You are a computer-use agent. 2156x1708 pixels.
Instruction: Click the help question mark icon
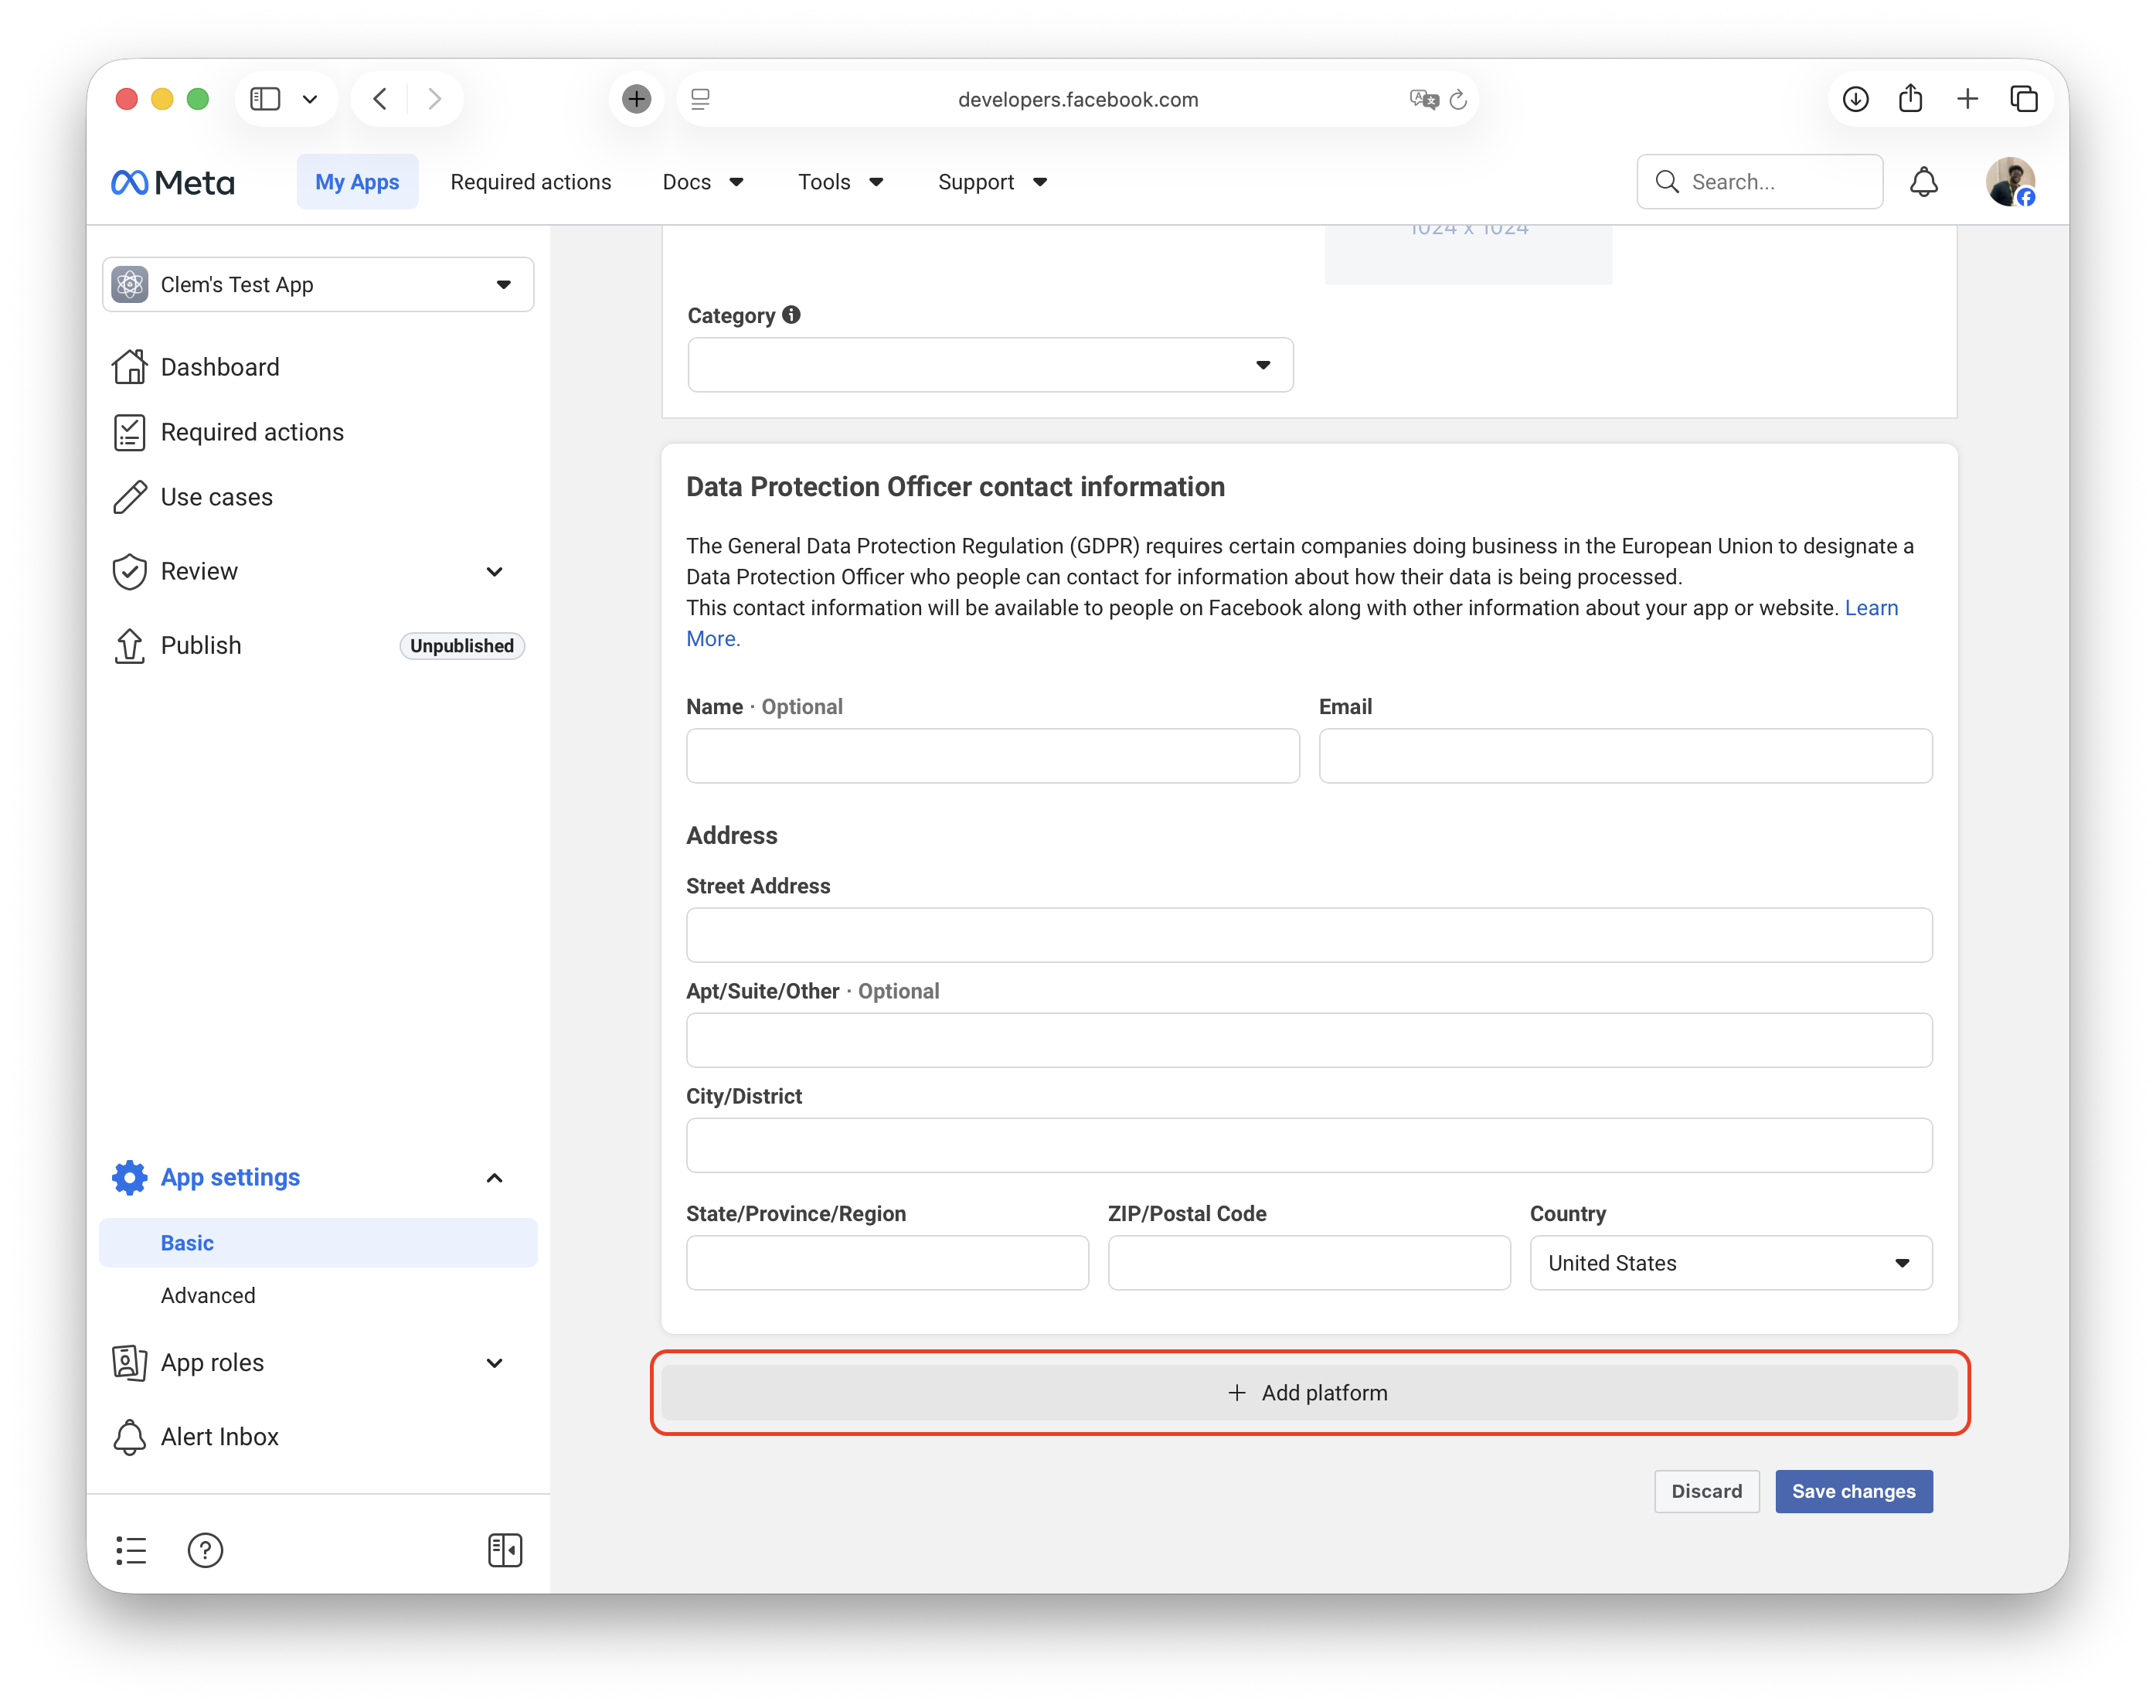click(x=205, y=1550)
